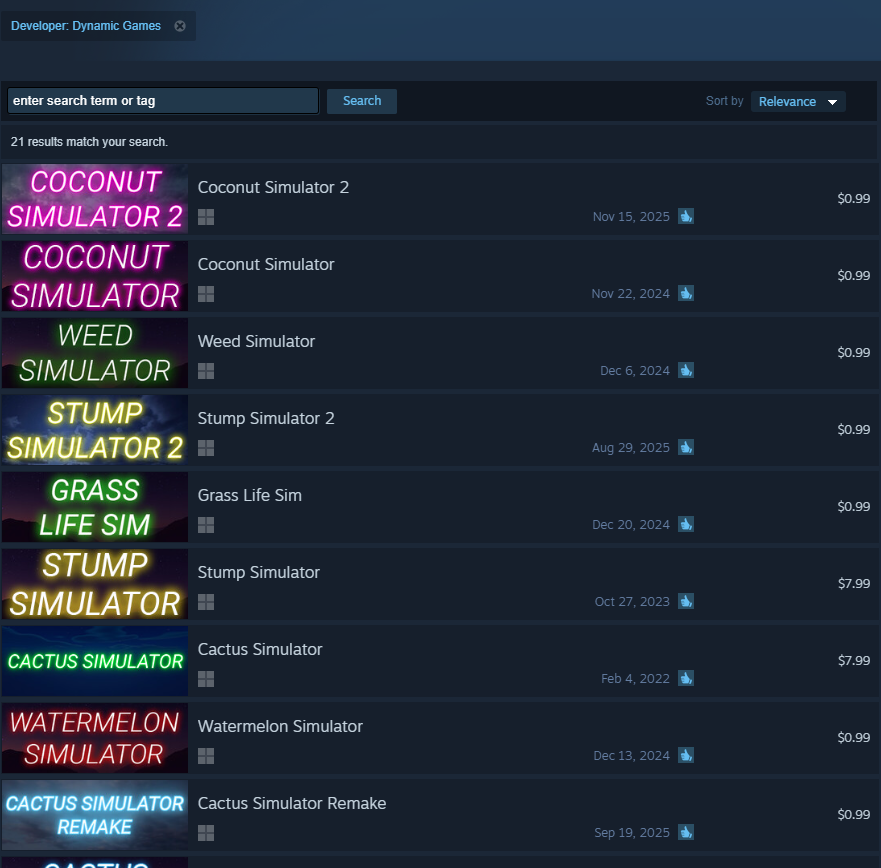Image resolution: width=881 pixels, height=868 pixels.
Task: Open the Coconut Simulator 2 title
Action: [x=273, y=187]
